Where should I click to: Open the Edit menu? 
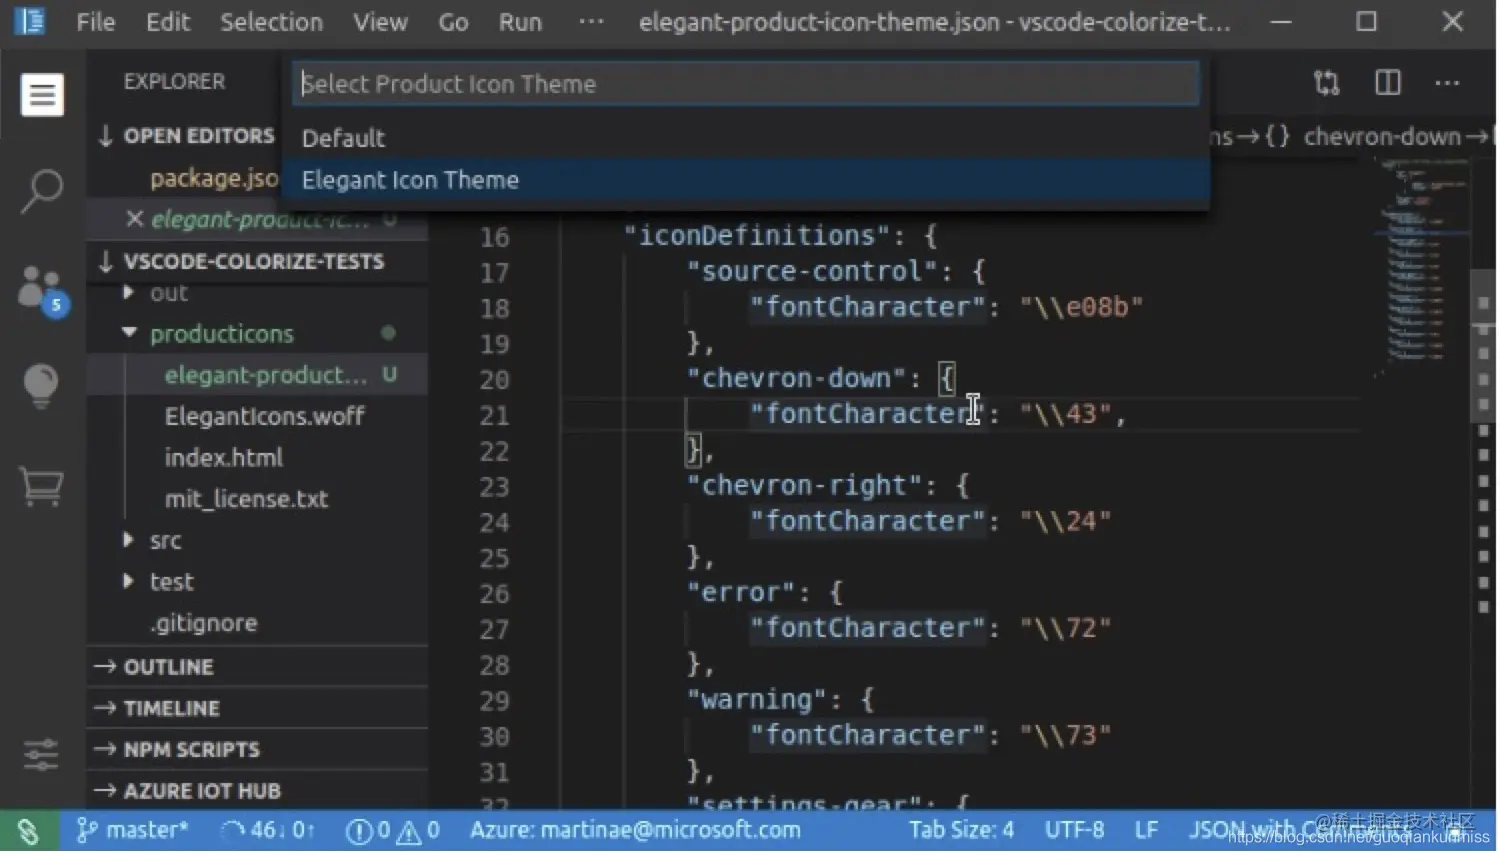pos(168,22)
